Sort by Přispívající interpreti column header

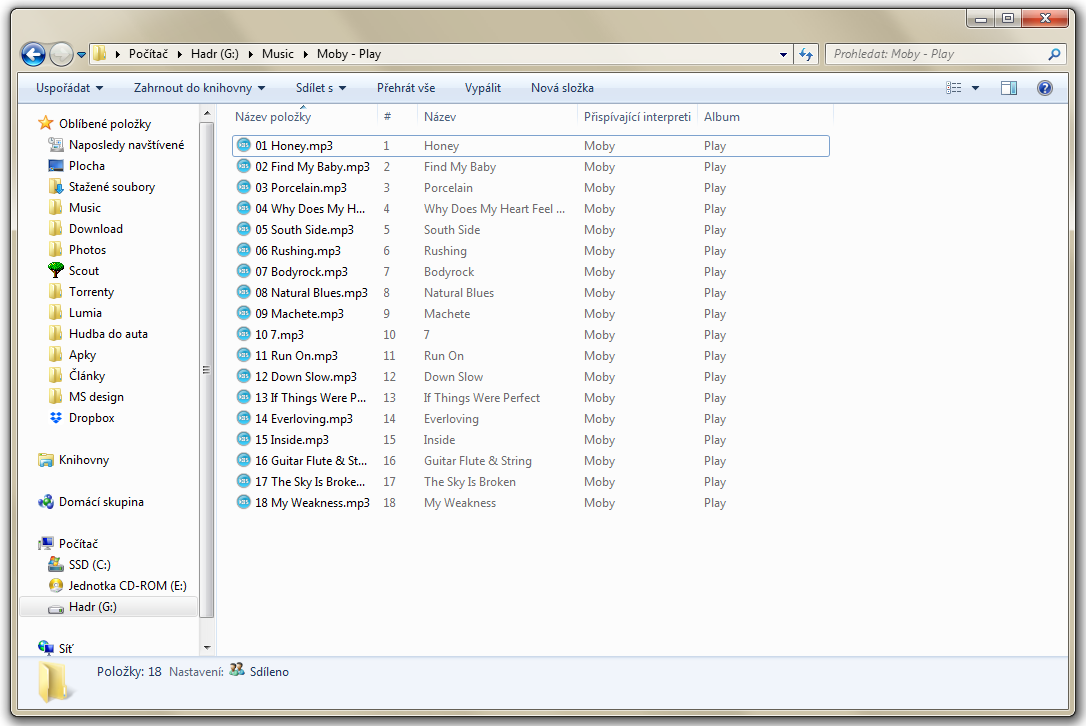coord(637,117)
